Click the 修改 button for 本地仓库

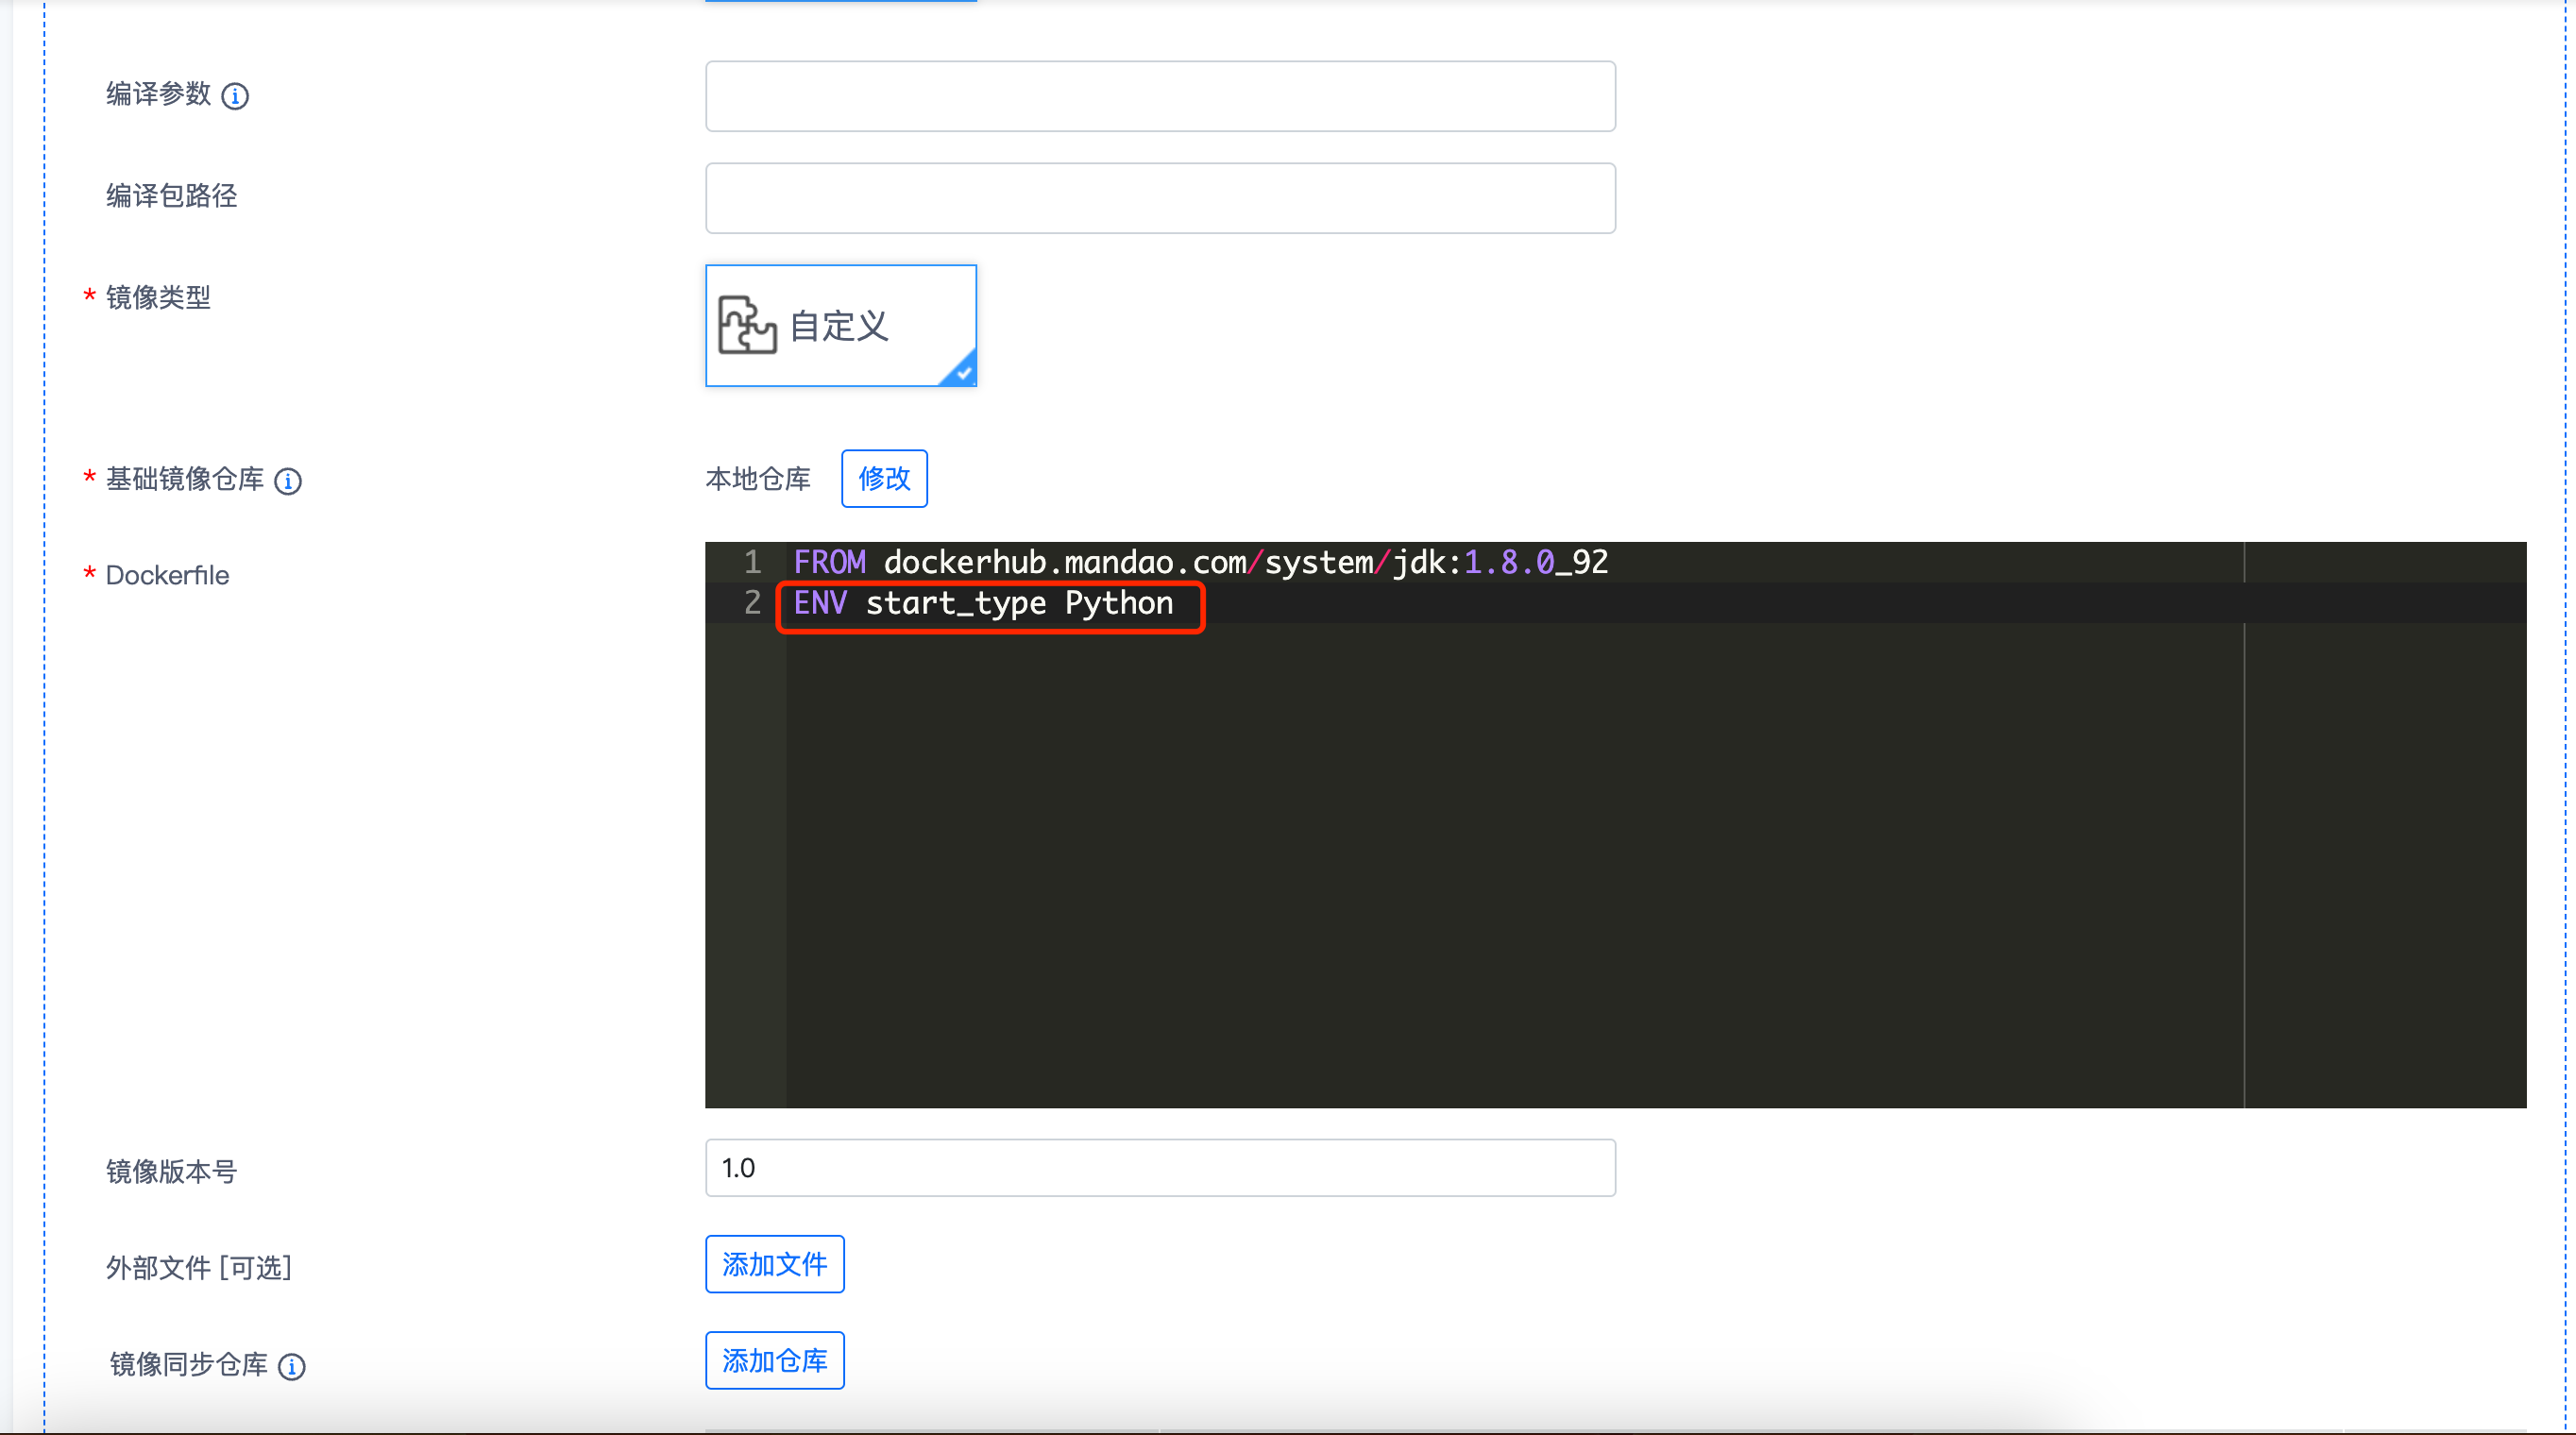point(884,479)
